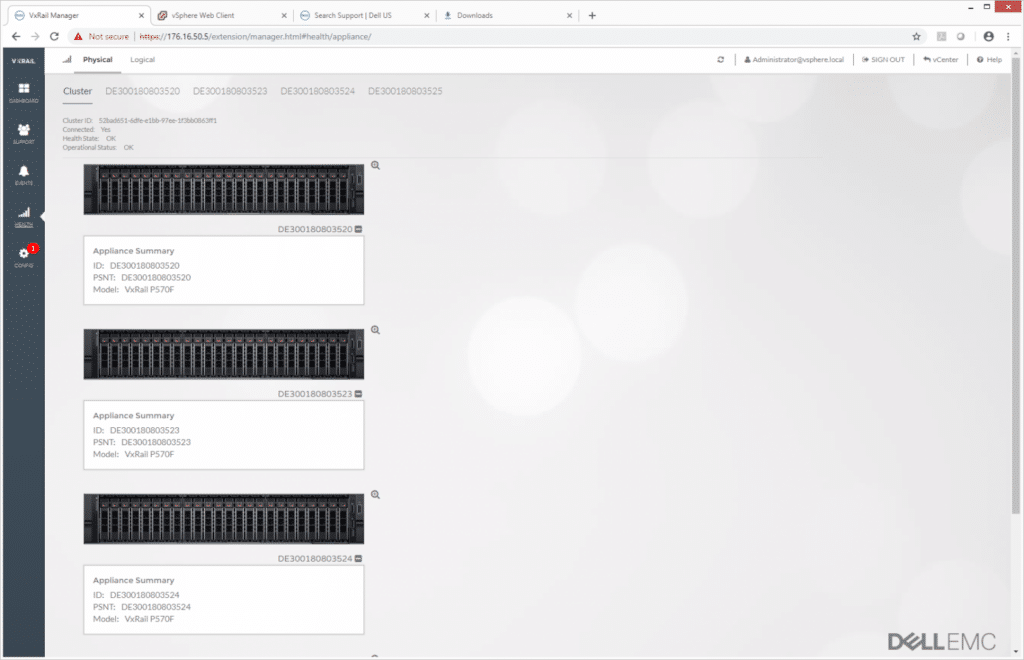Select the DE300180803524 appliance tab
The width and height of the screenshot is (1024, 660).
click(x=317, y=91)
